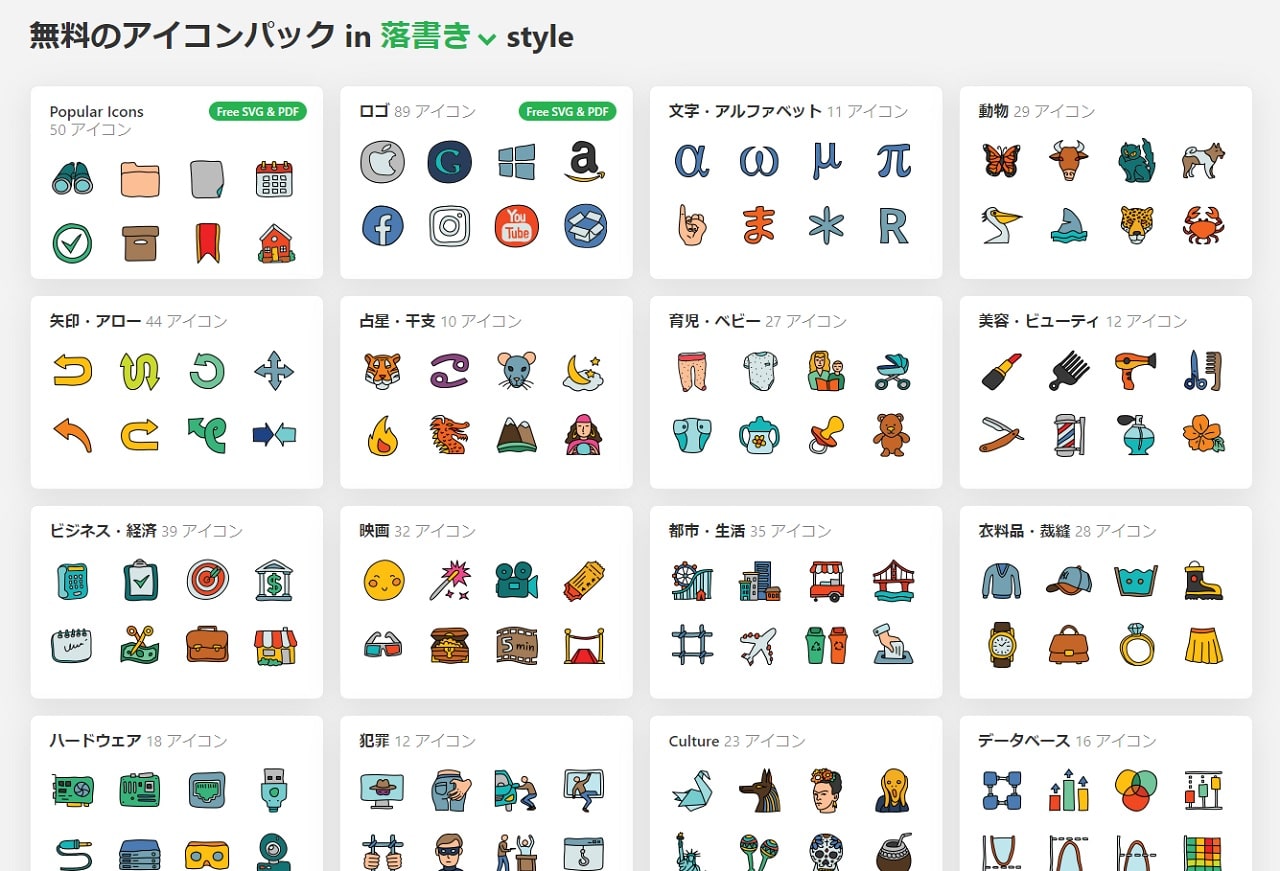The height and width of the screenshot is (871, 1280).
Task: Click Free SVG & PDF badge on Popular Icons
Action: pos(258,111)
